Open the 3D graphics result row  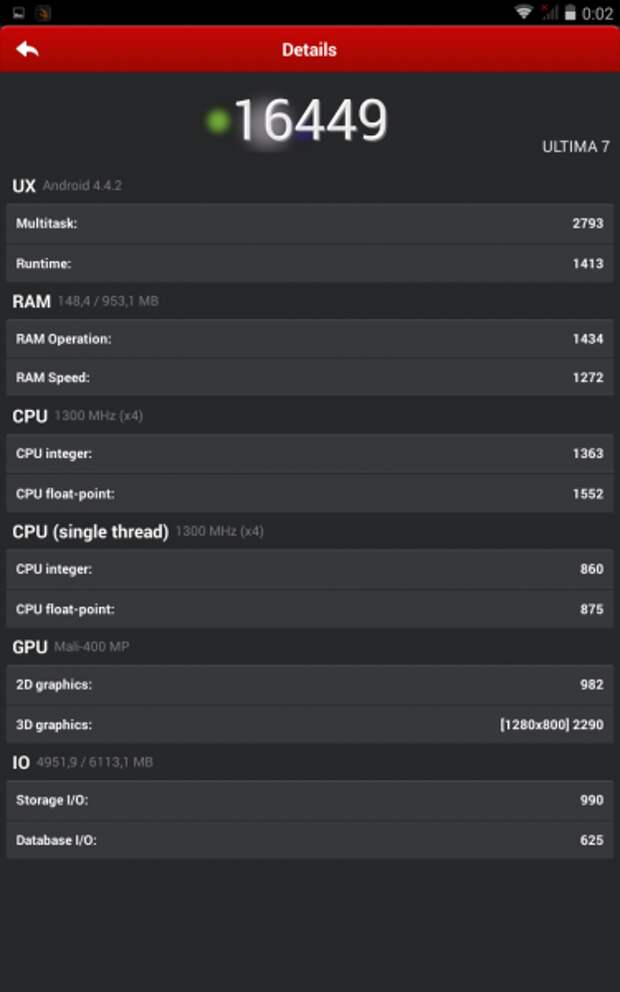click(310, 724)
